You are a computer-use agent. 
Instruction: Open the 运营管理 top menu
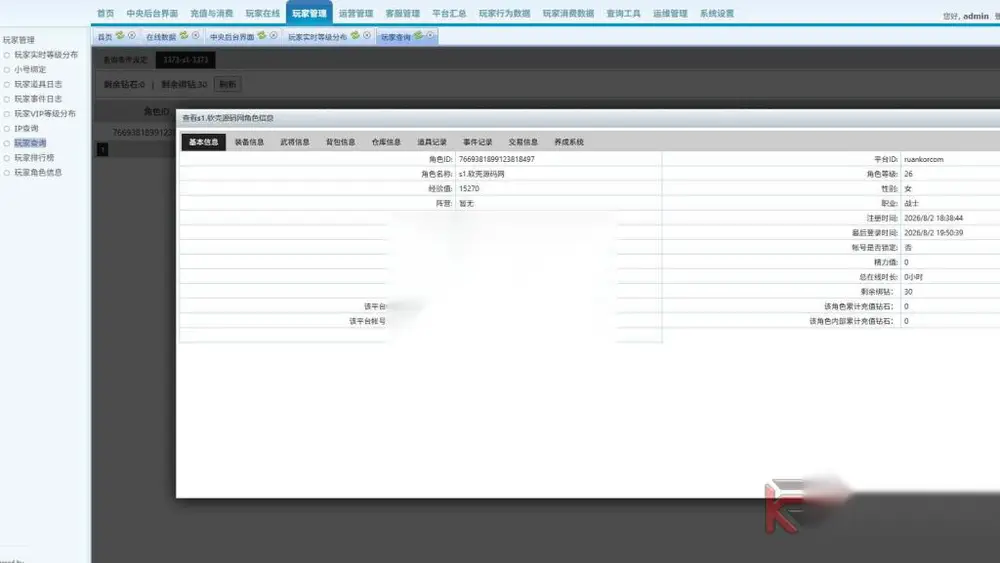click(356, 13)
